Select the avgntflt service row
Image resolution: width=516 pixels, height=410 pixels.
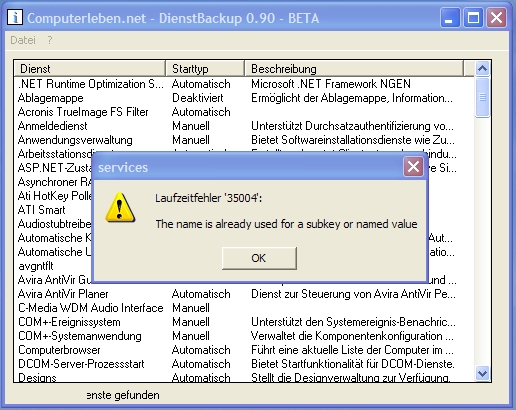36,266
